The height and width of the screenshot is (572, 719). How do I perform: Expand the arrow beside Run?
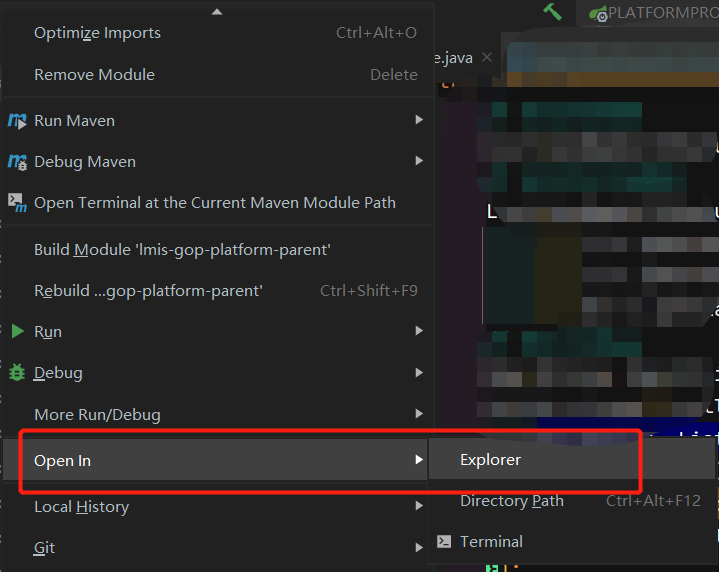tap(419, 331)
